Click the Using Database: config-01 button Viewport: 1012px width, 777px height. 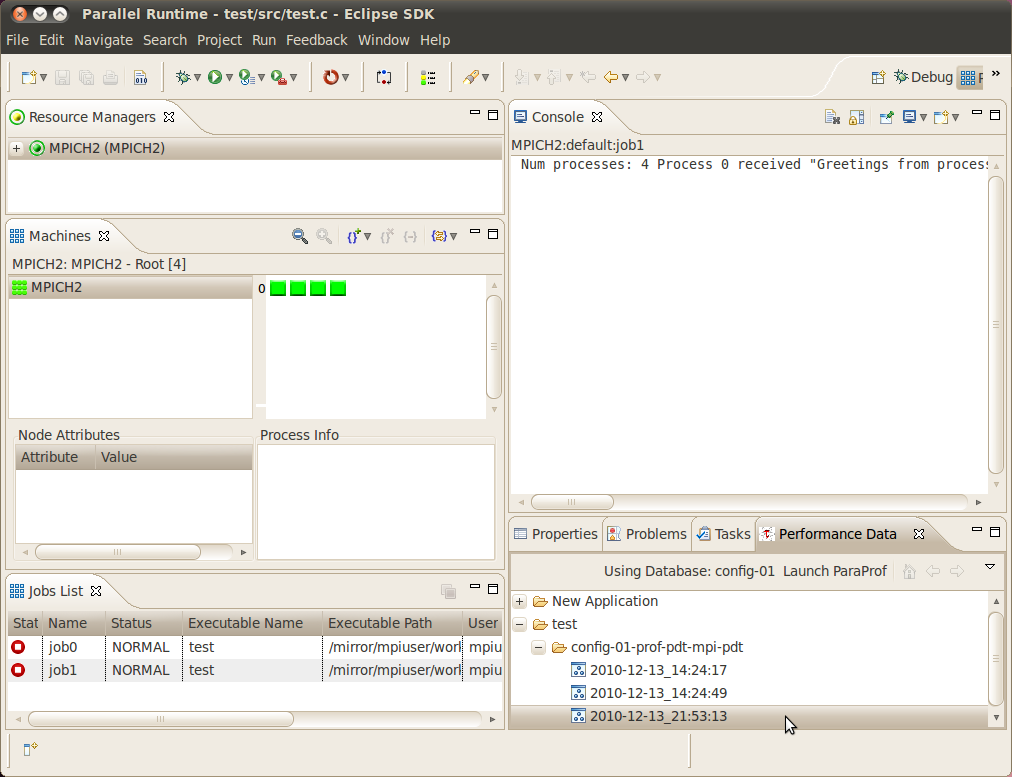coord(689,571)
